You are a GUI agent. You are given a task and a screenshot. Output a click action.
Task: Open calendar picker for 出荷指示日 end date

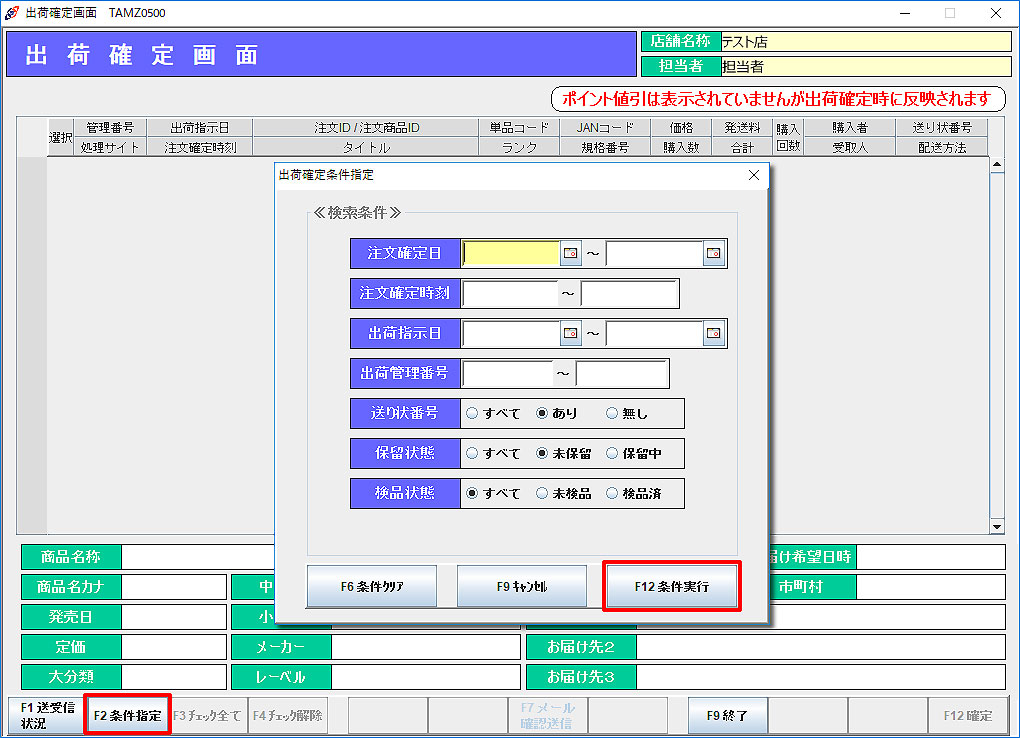714,333
